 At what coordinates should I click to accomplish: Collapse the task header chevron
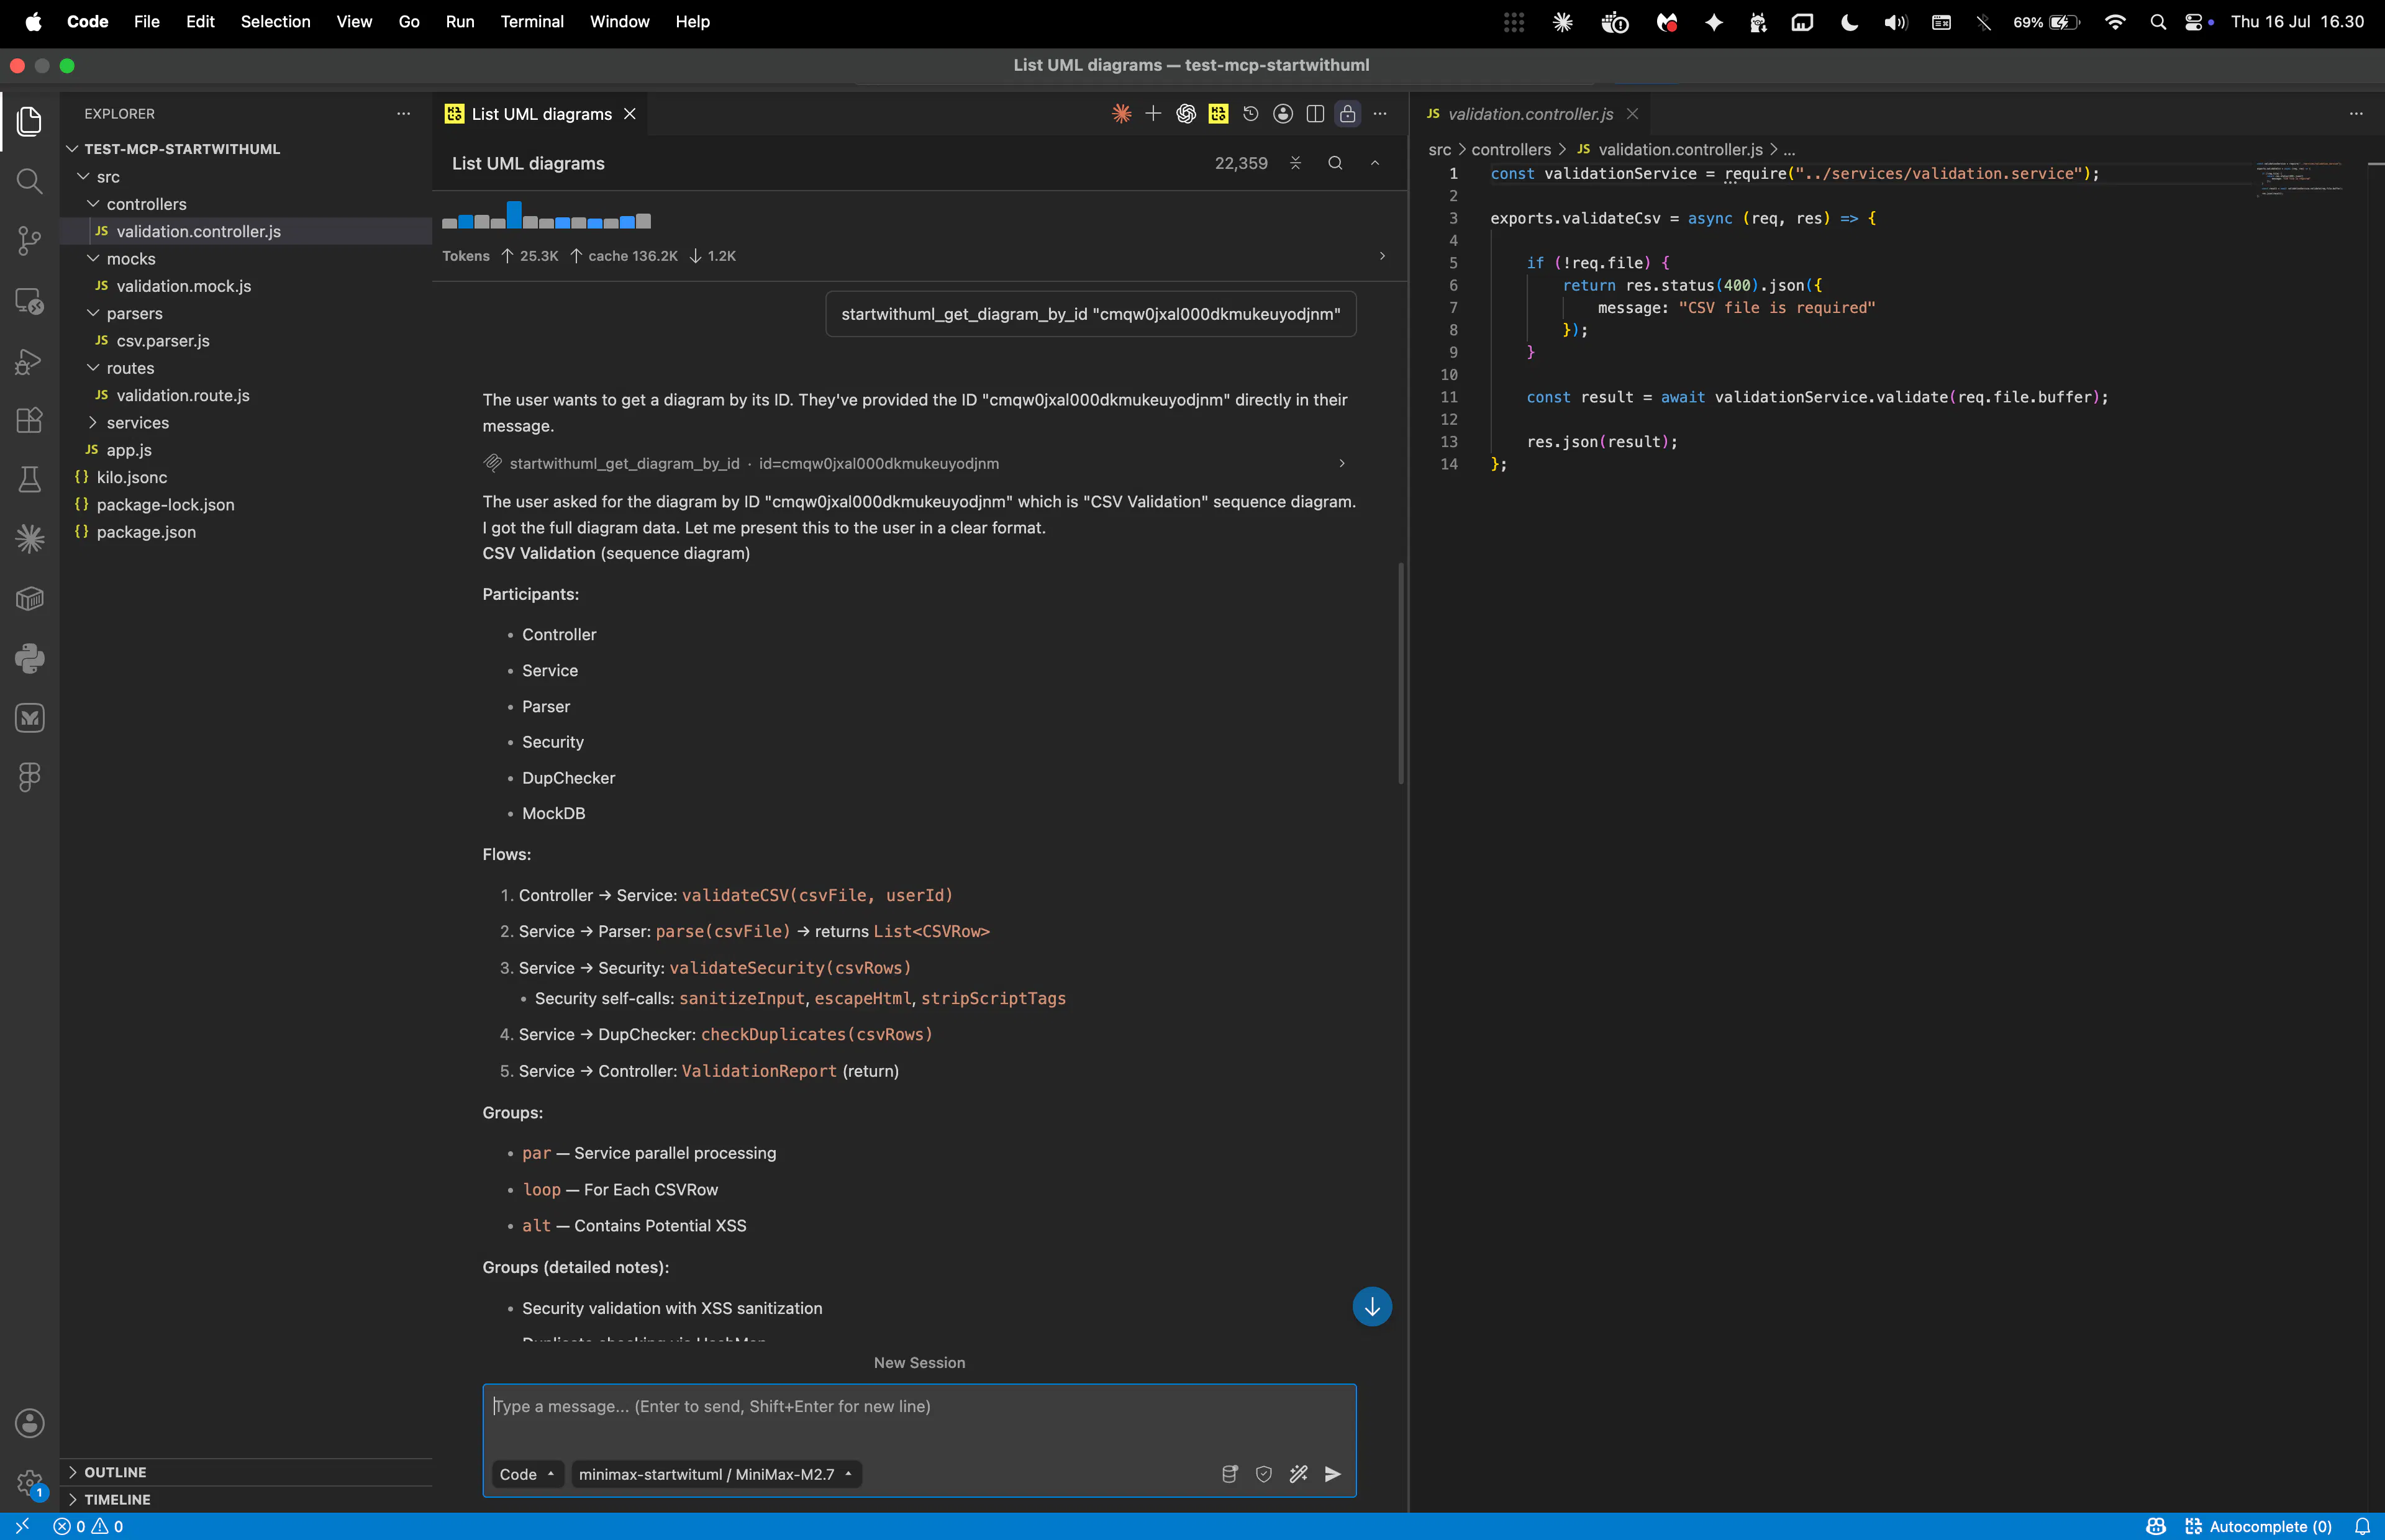point(1375,163)
